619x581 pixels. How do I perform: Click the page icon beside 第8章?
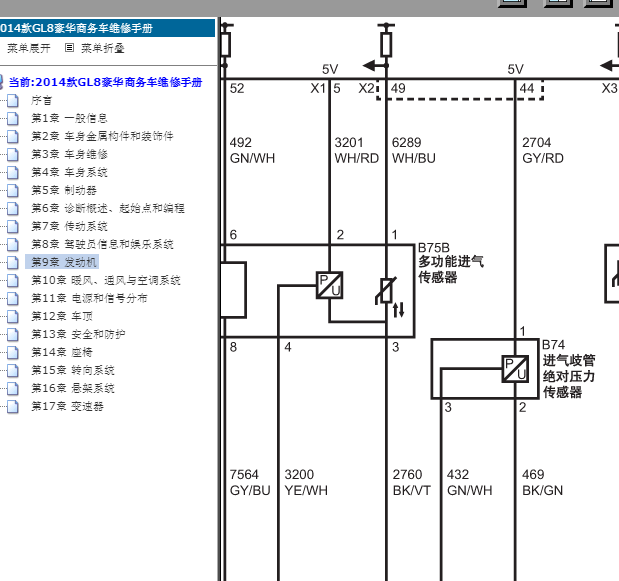pos(13,244)
